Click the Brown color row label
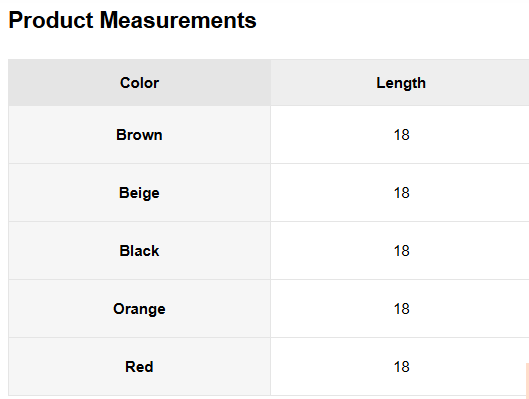 coord(139,135)
